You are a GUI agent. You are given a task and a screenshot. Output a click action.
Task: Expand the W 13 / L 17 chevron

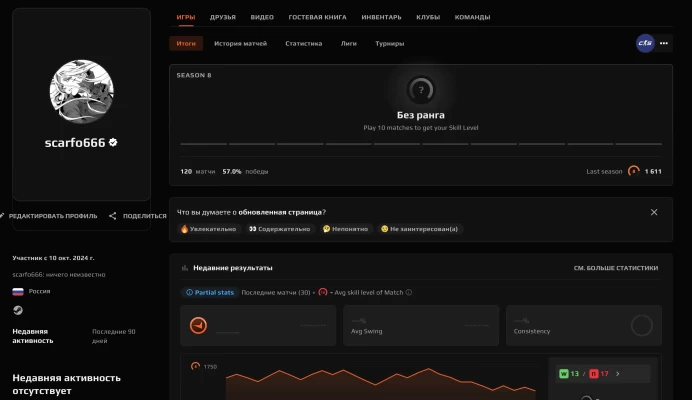(618, 374)
